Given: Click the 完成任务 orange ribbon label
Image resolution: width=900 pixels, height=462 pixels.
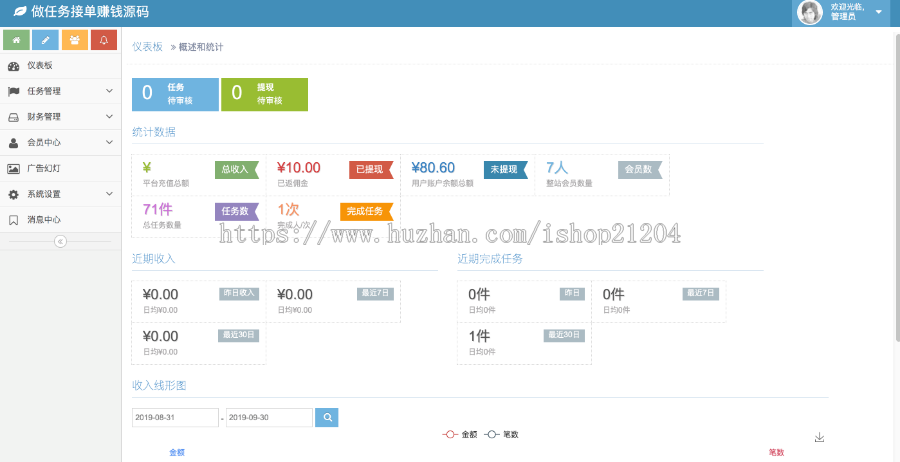Looking at the screenshot, I should [x=367, y=212].
